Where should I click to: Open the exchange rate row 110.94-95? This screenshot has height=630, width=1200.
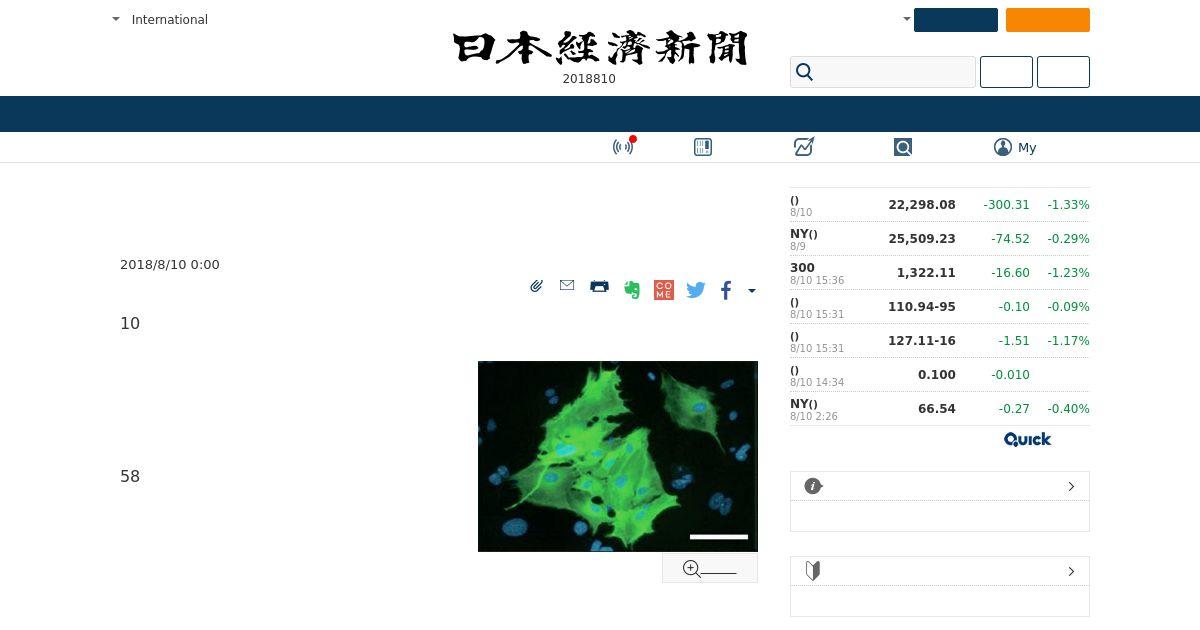tap(940, 307)
